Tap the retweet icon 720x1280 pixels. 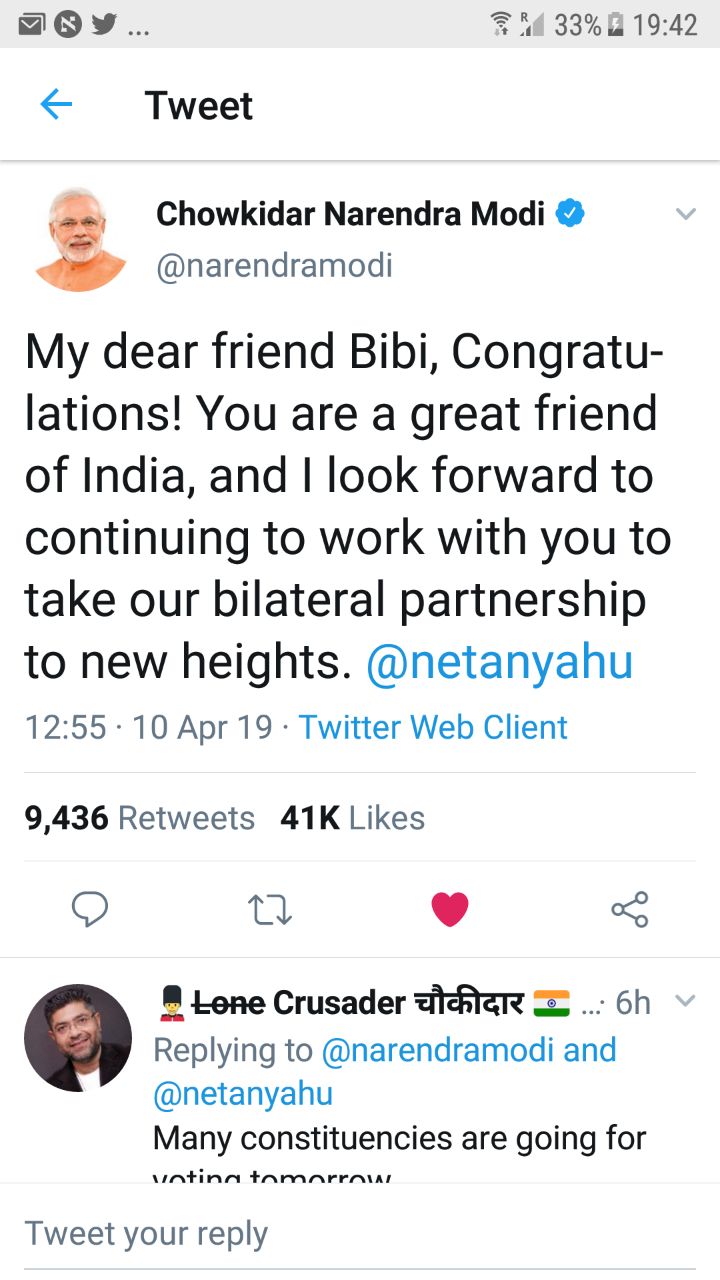pyautogui.click(x=269, y=909)
